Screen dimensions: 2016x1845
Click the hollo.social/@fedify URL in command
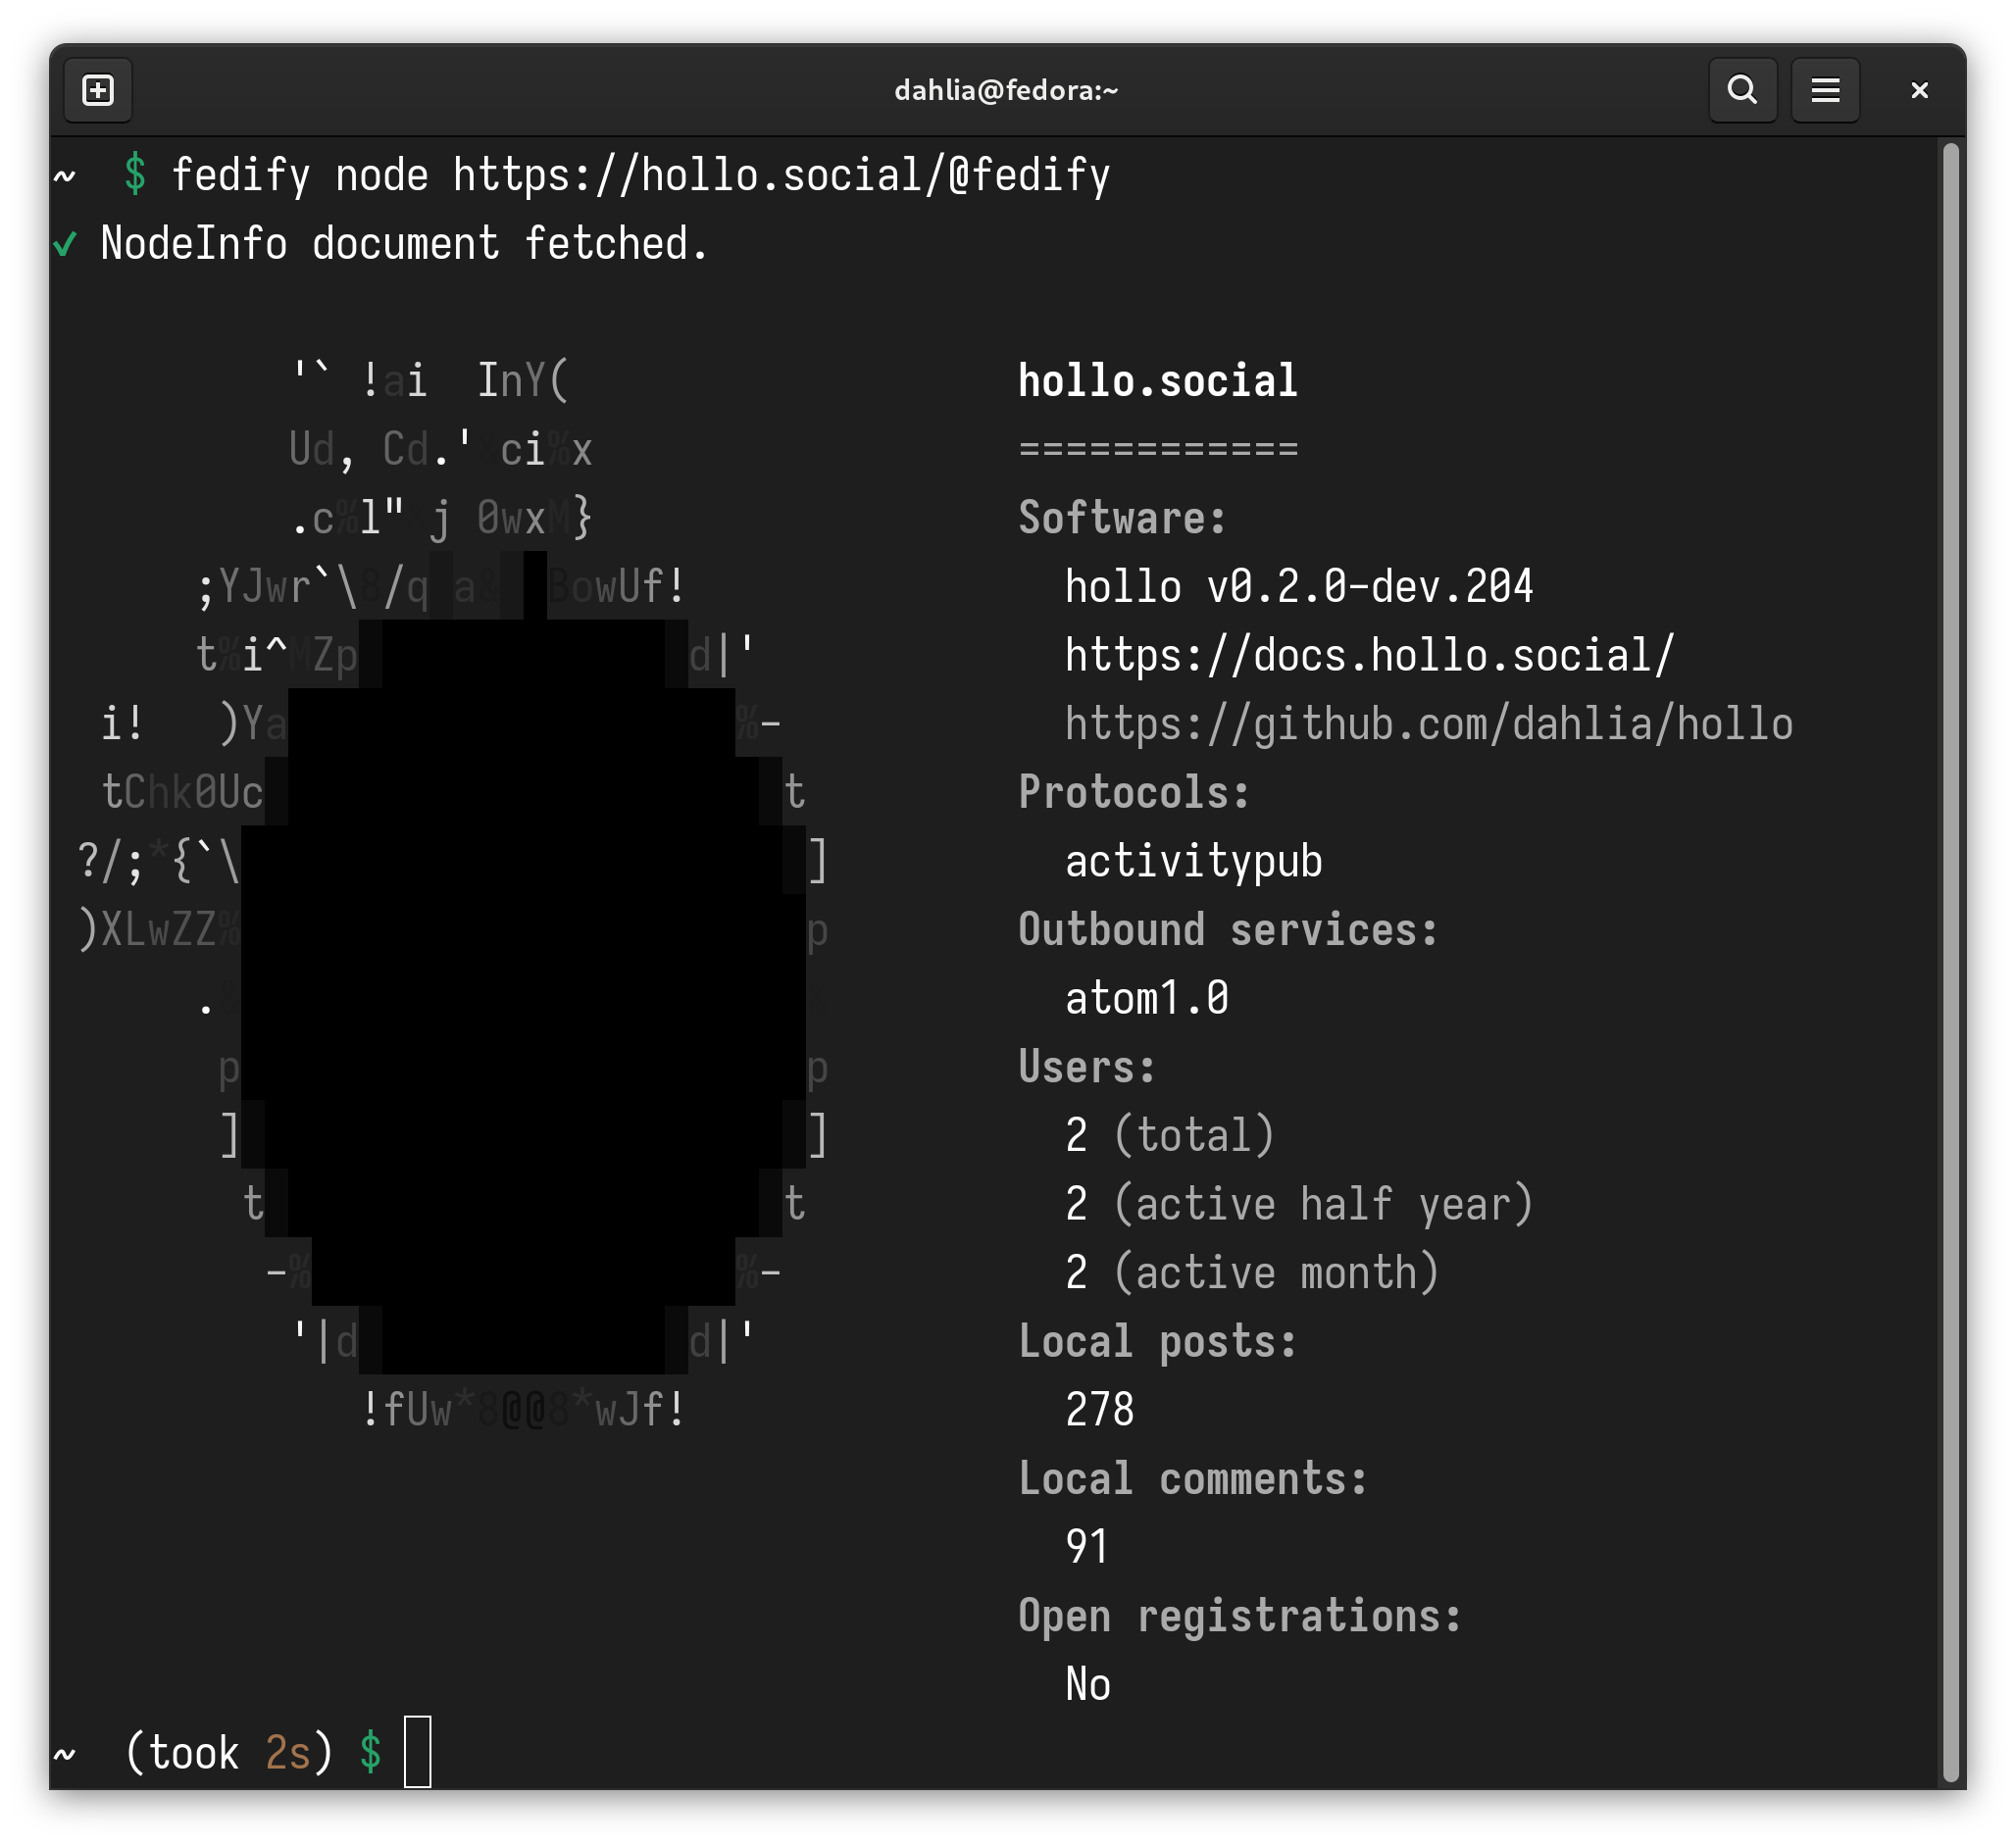(781, 175)
